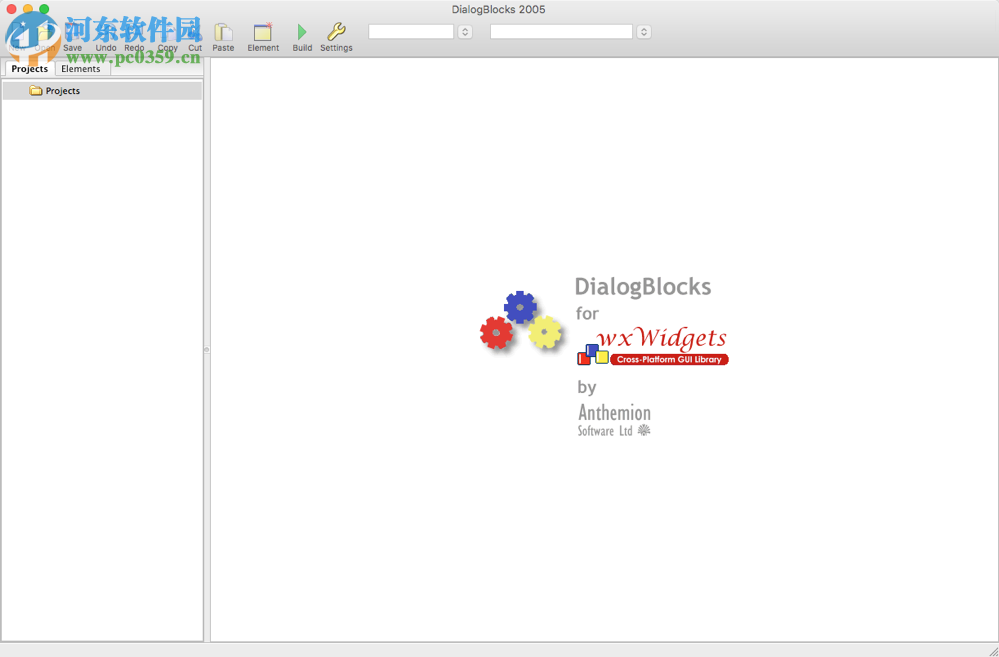
Task: Click the green macOS zoom window button
Action: tap(44, 9)
